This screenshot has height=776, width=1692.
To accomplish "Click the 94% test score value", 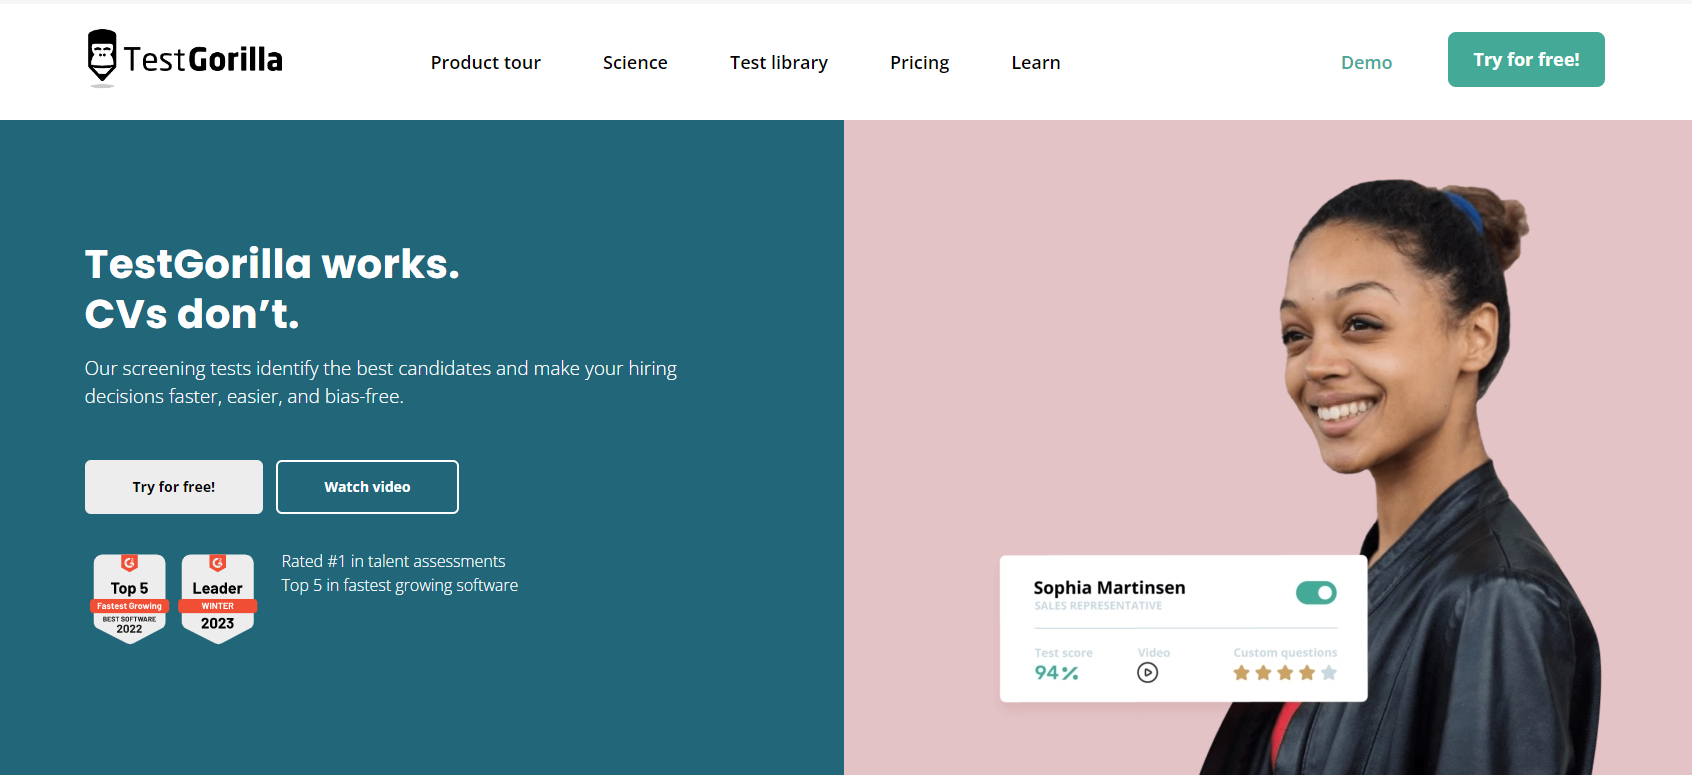I will point(1056,673).
